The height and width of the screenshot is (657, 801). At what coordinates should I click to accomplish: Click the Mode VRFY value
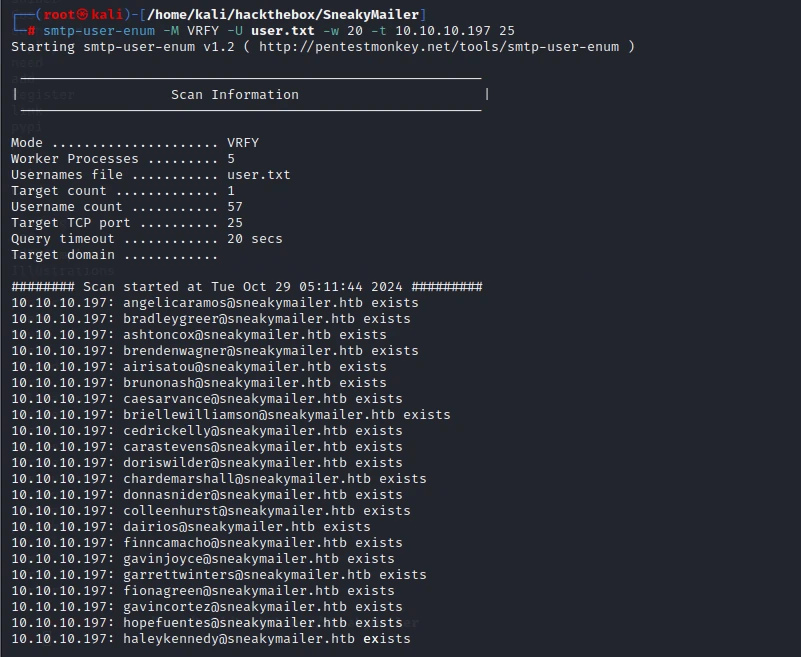tap(243, 143)
